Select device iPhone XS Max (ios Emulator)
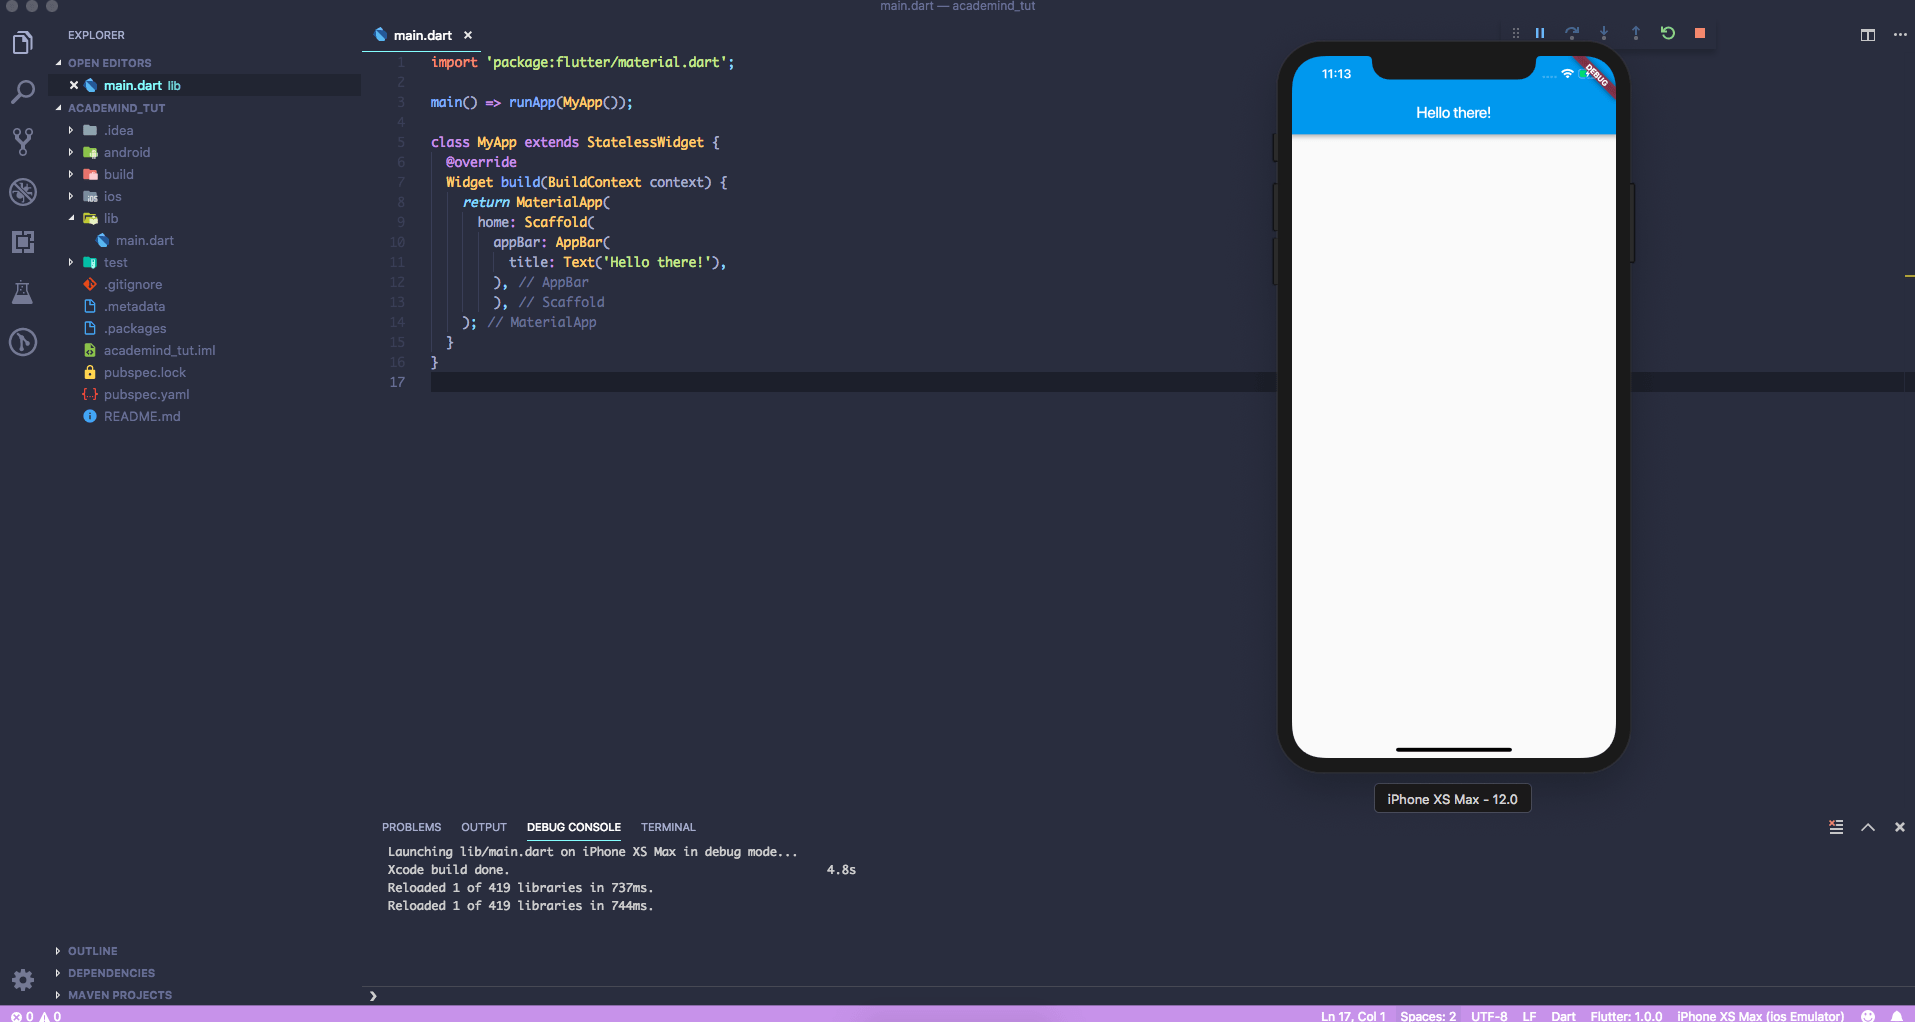The height and width of the screenshot is (1022, 1915). [1760, 1015]
